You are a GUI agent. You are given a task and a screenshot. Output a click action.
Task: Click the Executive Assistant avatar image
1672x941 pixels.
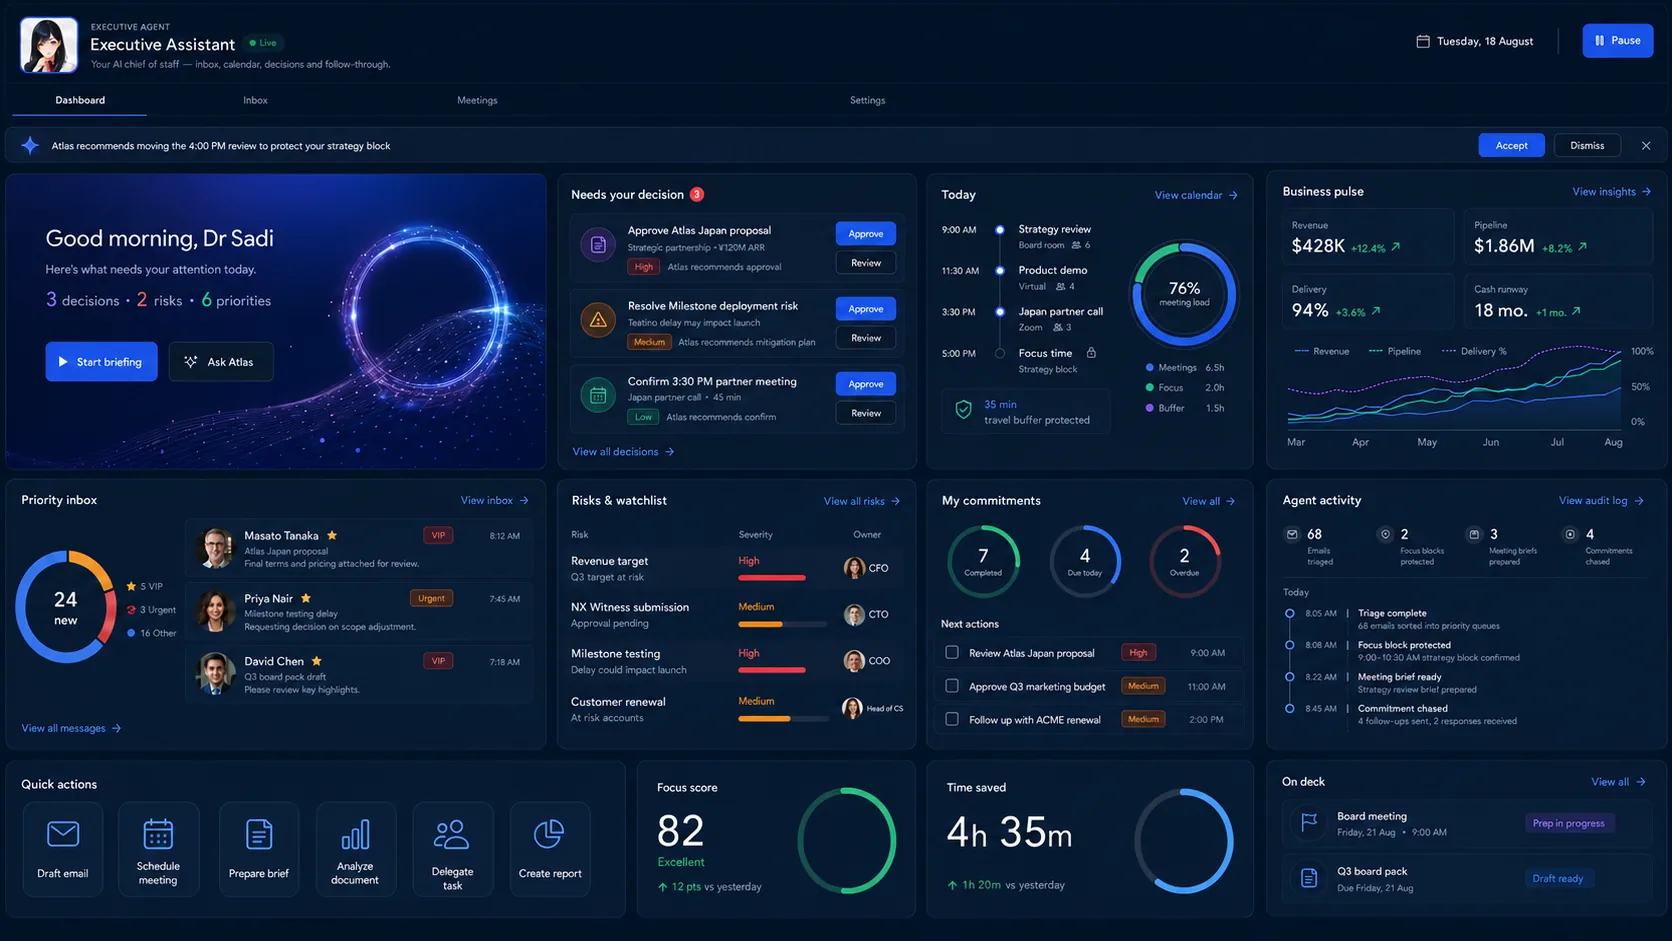coord(49,45)
